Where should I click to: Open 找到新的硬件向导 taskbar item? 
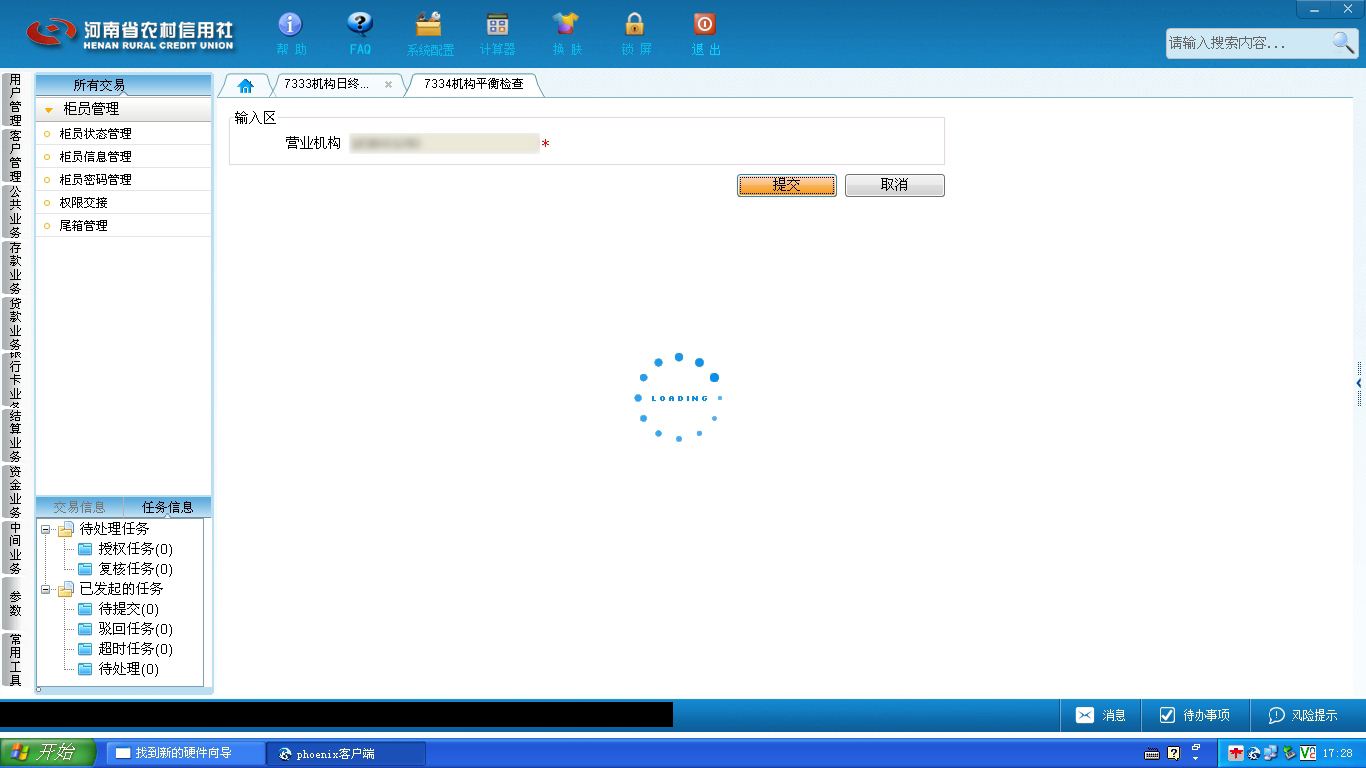point(185,753)
